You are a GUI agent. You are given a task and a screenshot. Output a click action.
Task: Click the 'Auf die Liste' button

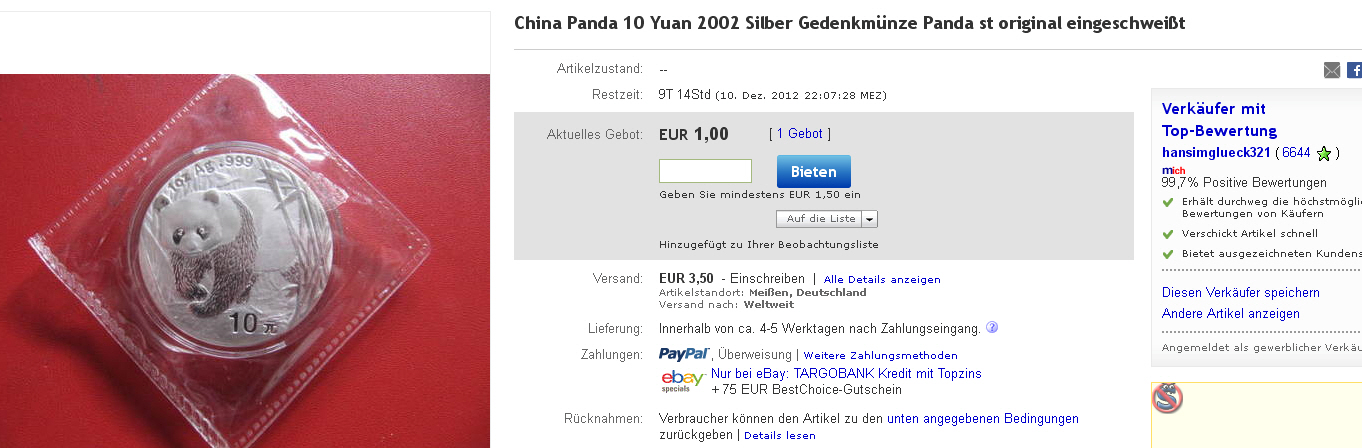pyautogui.click(x=820, y=218)
